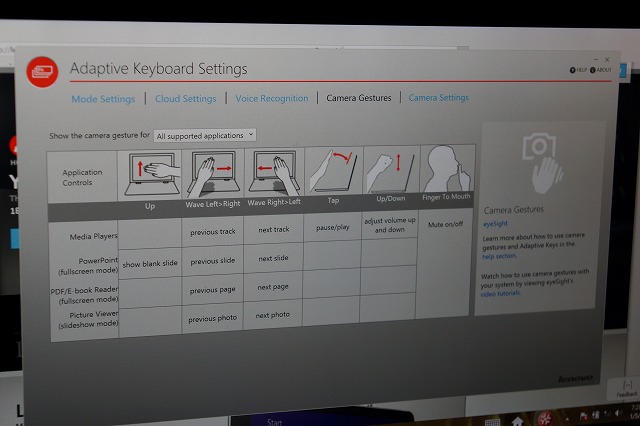Select the Finger To Mouth gesture icon

pyautogui.click(x=447, y=169)
